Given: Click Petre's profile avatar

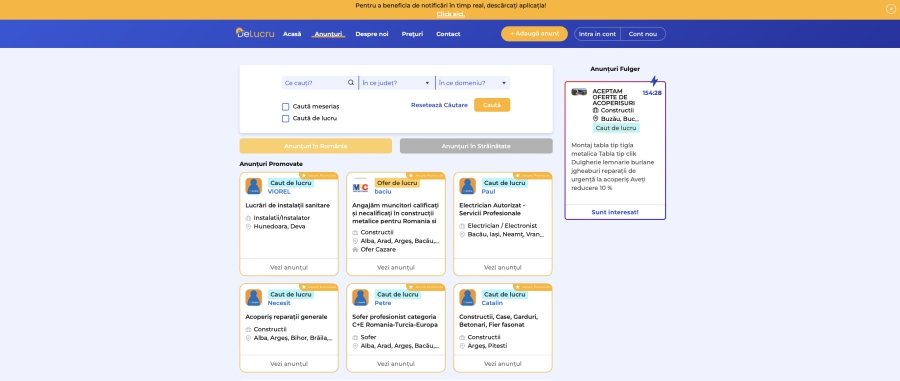Looking at the screenshot, I should tap(360, 297).
